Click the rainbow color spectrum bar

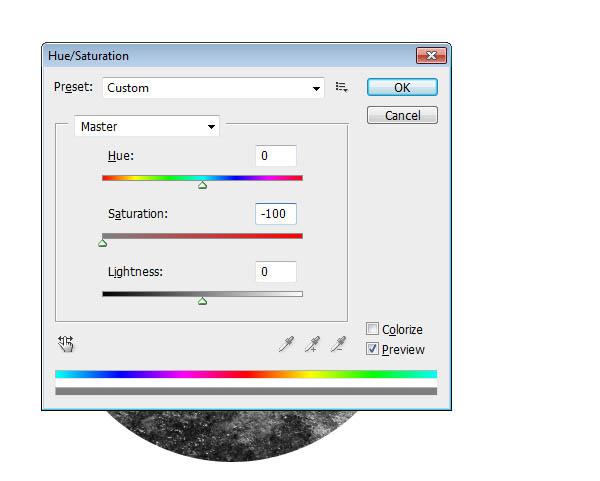coord(246,374)
